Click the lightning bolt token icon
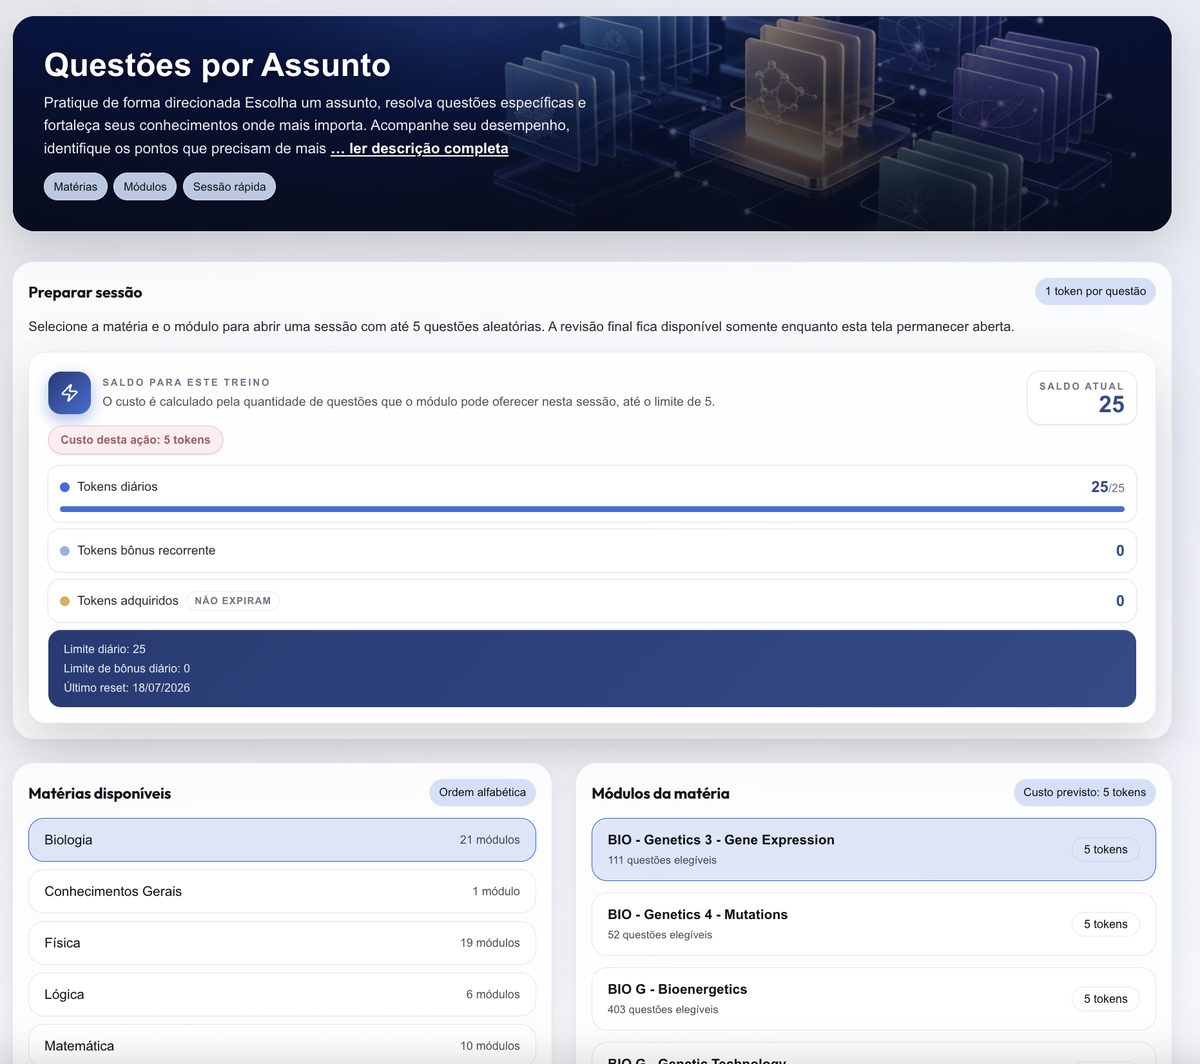 70,393
